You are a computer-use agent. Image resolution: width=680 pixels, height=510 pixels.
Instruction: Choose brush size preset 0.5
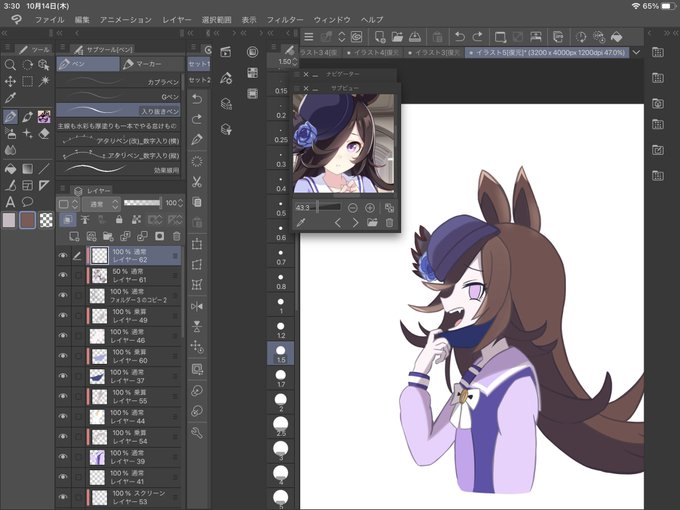(281, 209)
